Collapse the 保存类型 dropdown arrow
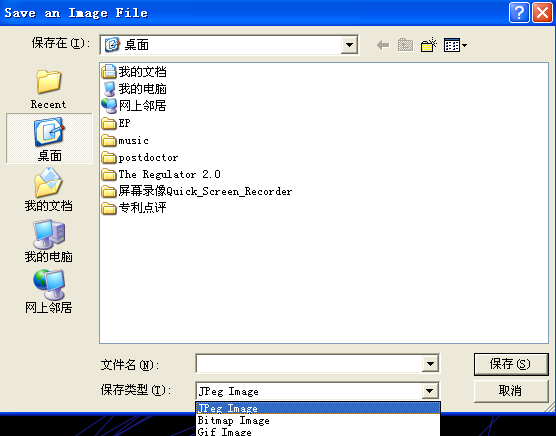556x436 pixels. click(430, 391)
